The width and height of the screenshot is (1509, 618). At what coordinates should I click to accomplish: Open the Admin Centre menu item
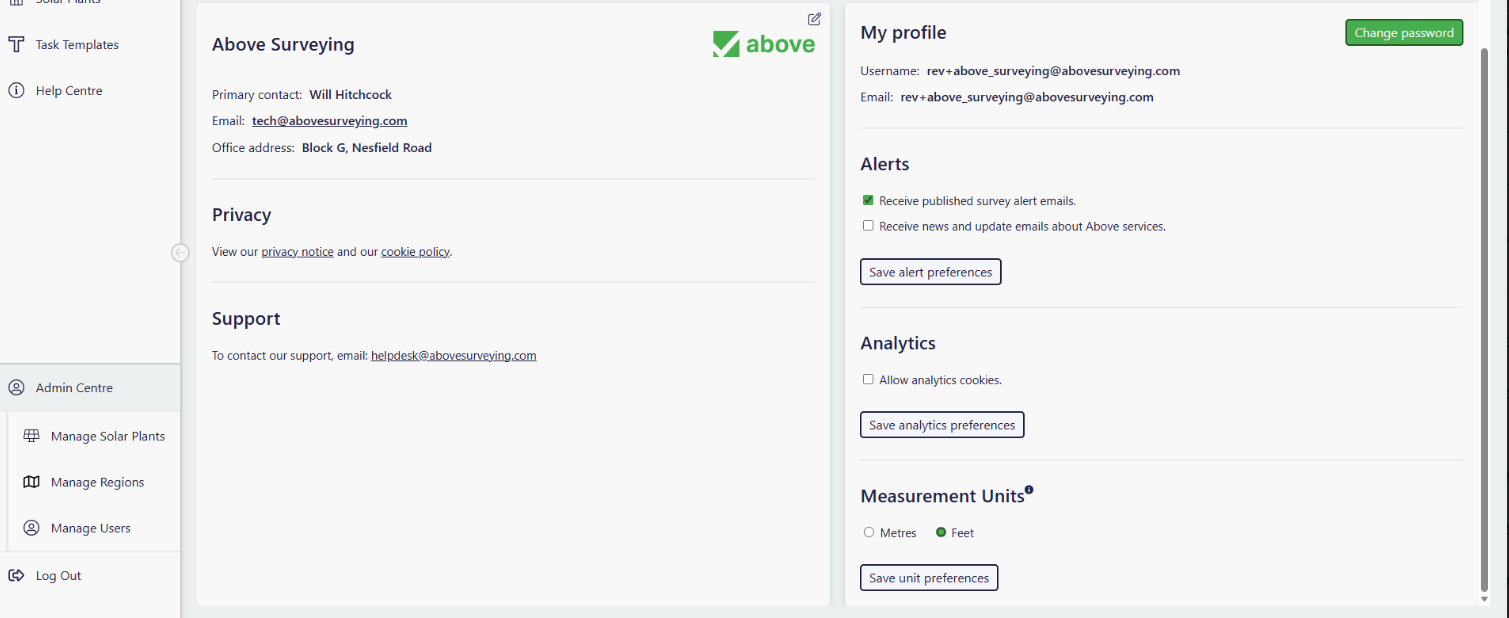74,388
